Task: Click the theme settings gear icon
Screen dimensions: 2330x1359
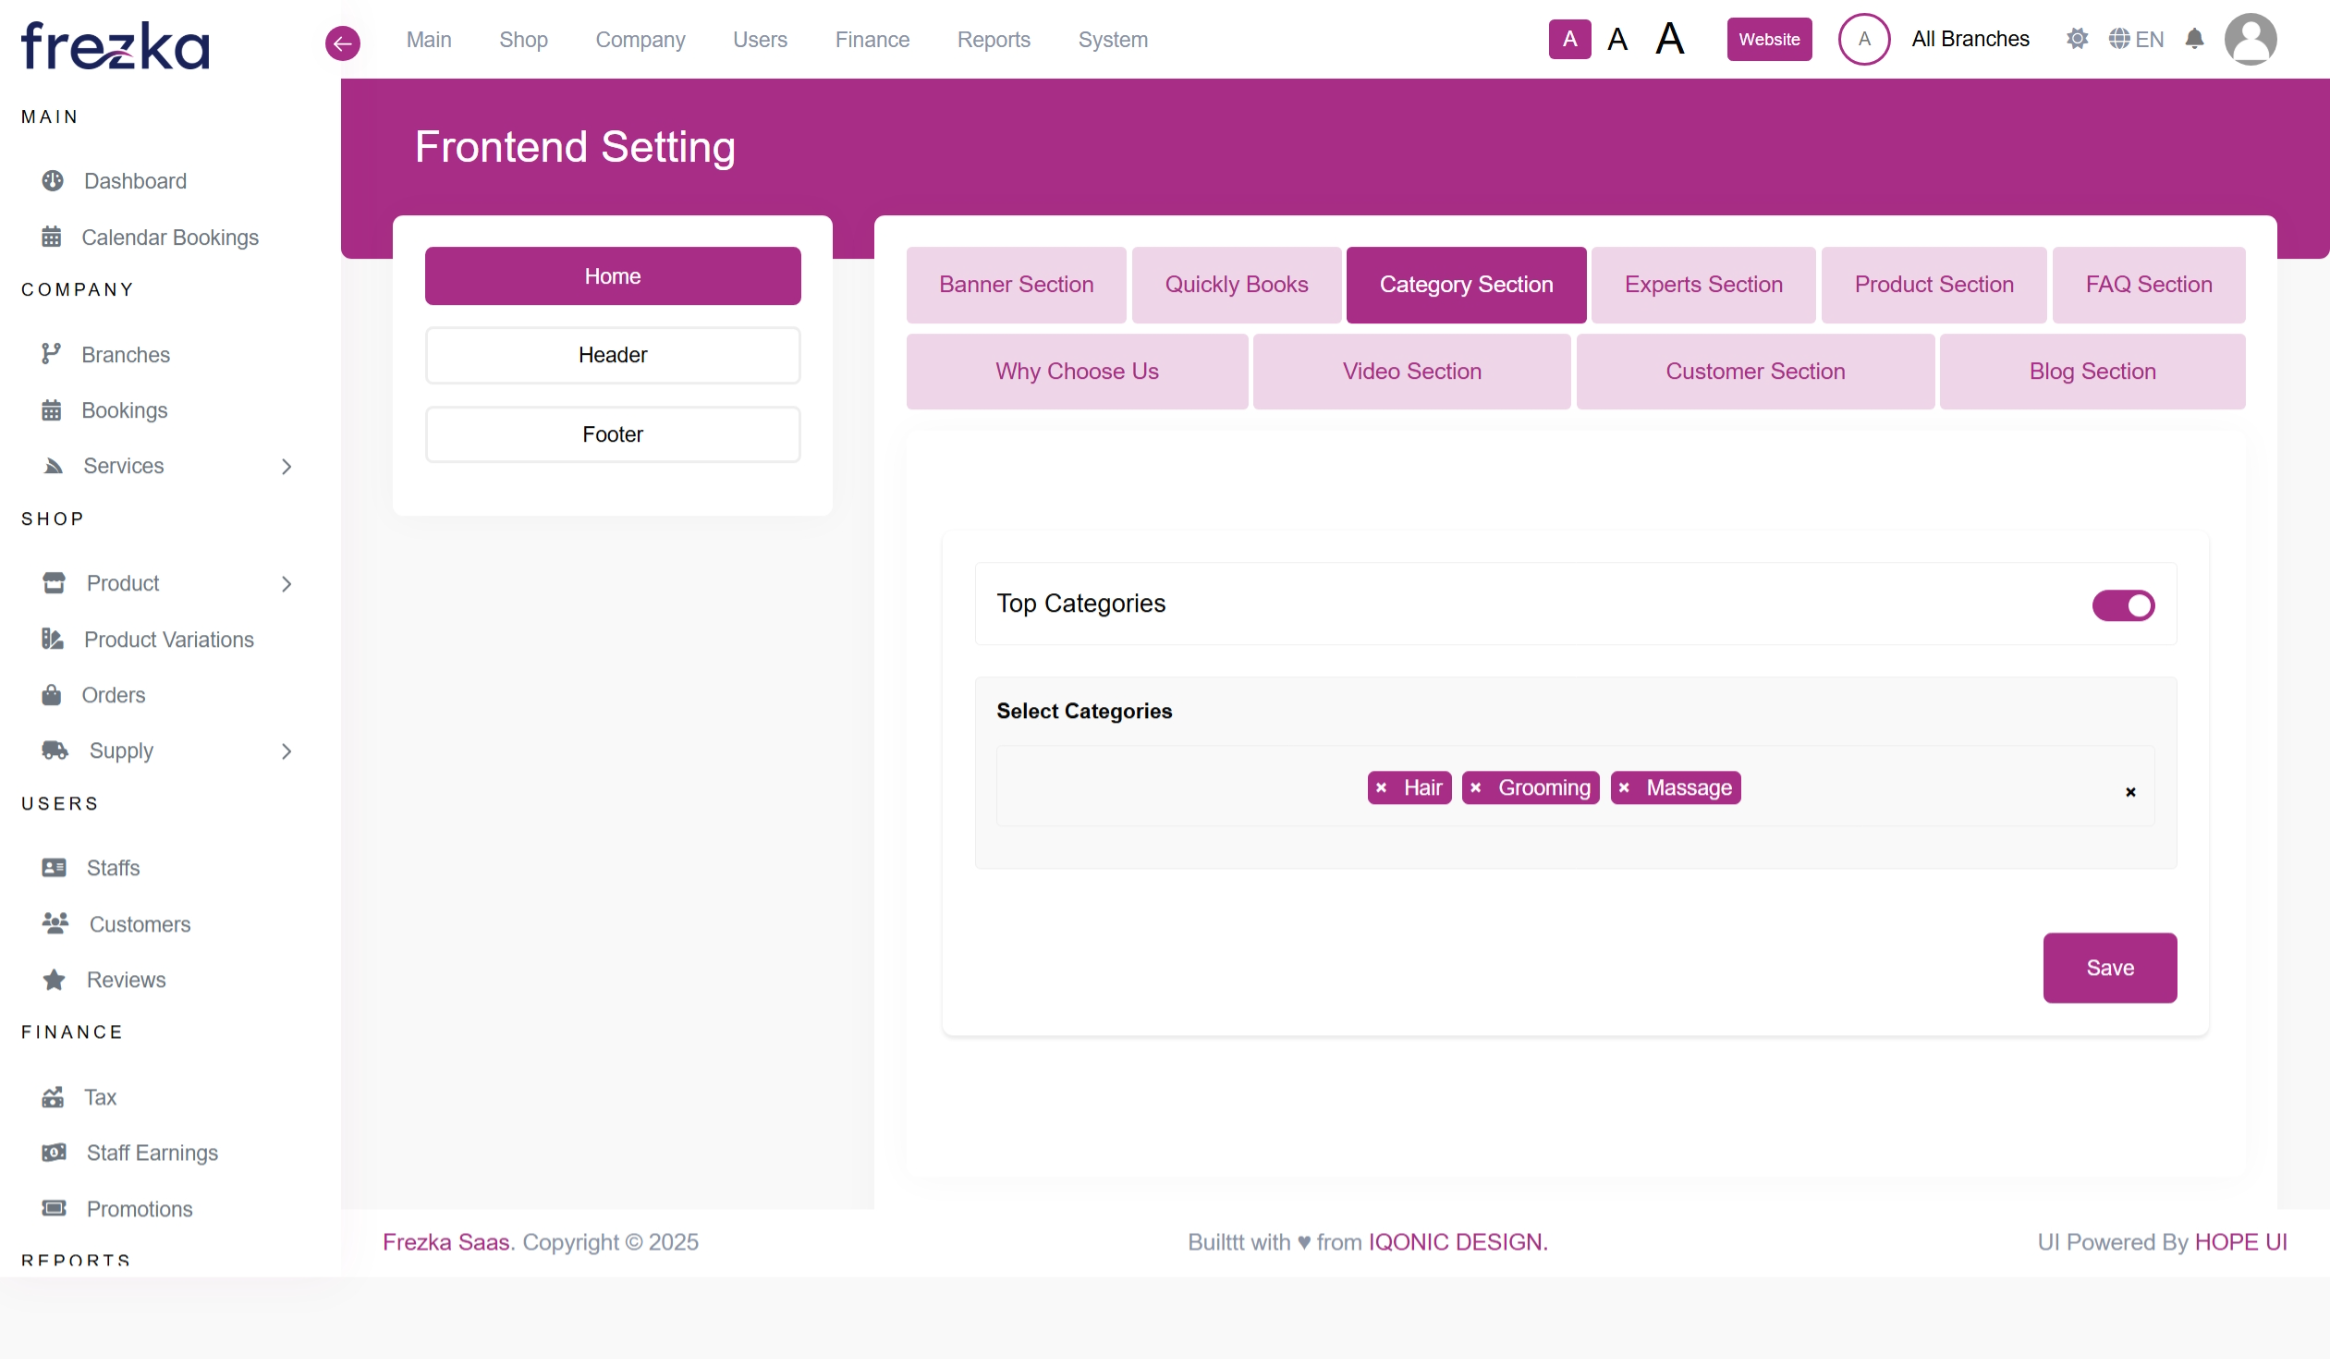Action: pyautogui.click(x=2077, y=39)
